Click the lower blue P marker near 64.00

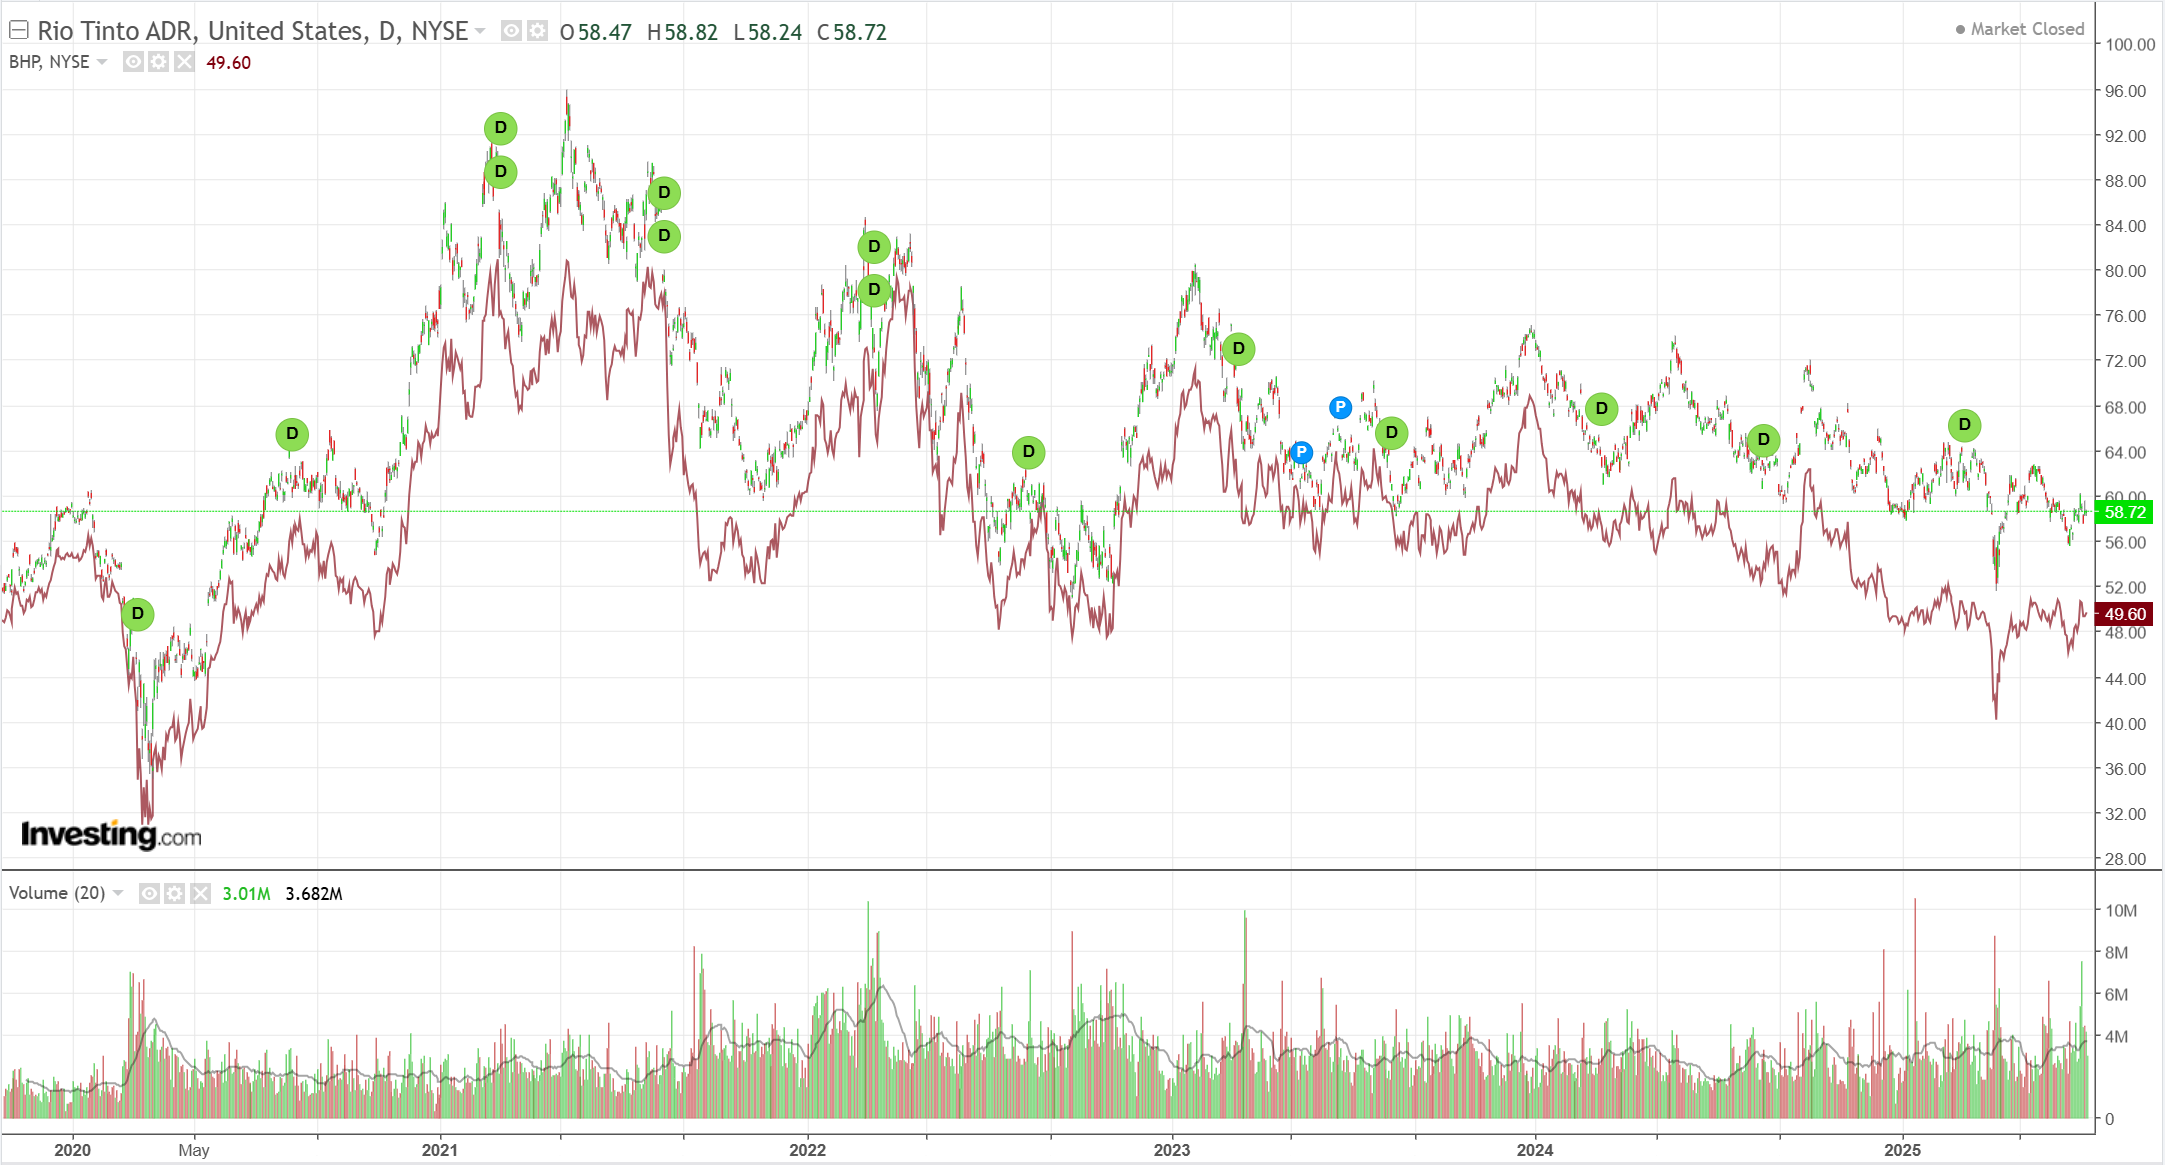coord(1301,452)
